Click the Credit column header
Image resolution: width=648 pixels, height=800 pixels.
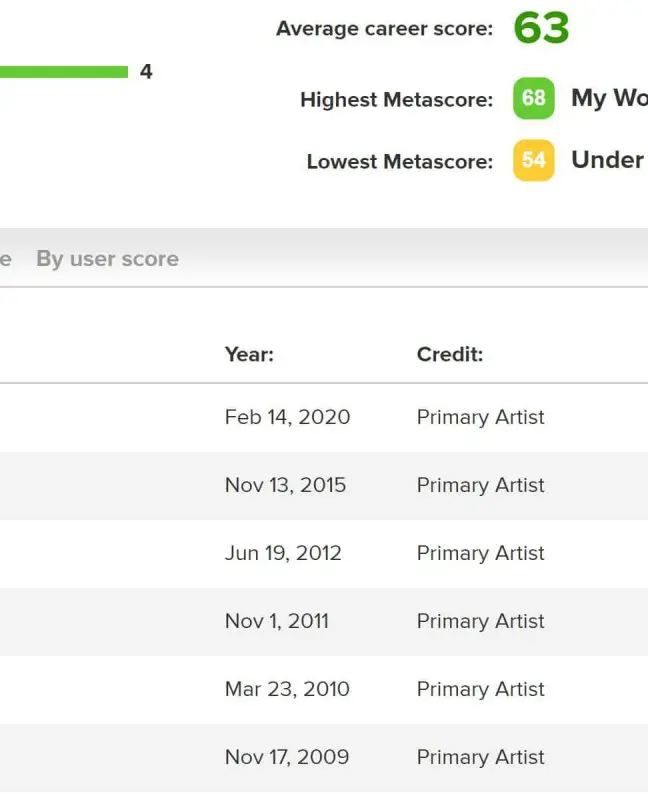point(450,354)
